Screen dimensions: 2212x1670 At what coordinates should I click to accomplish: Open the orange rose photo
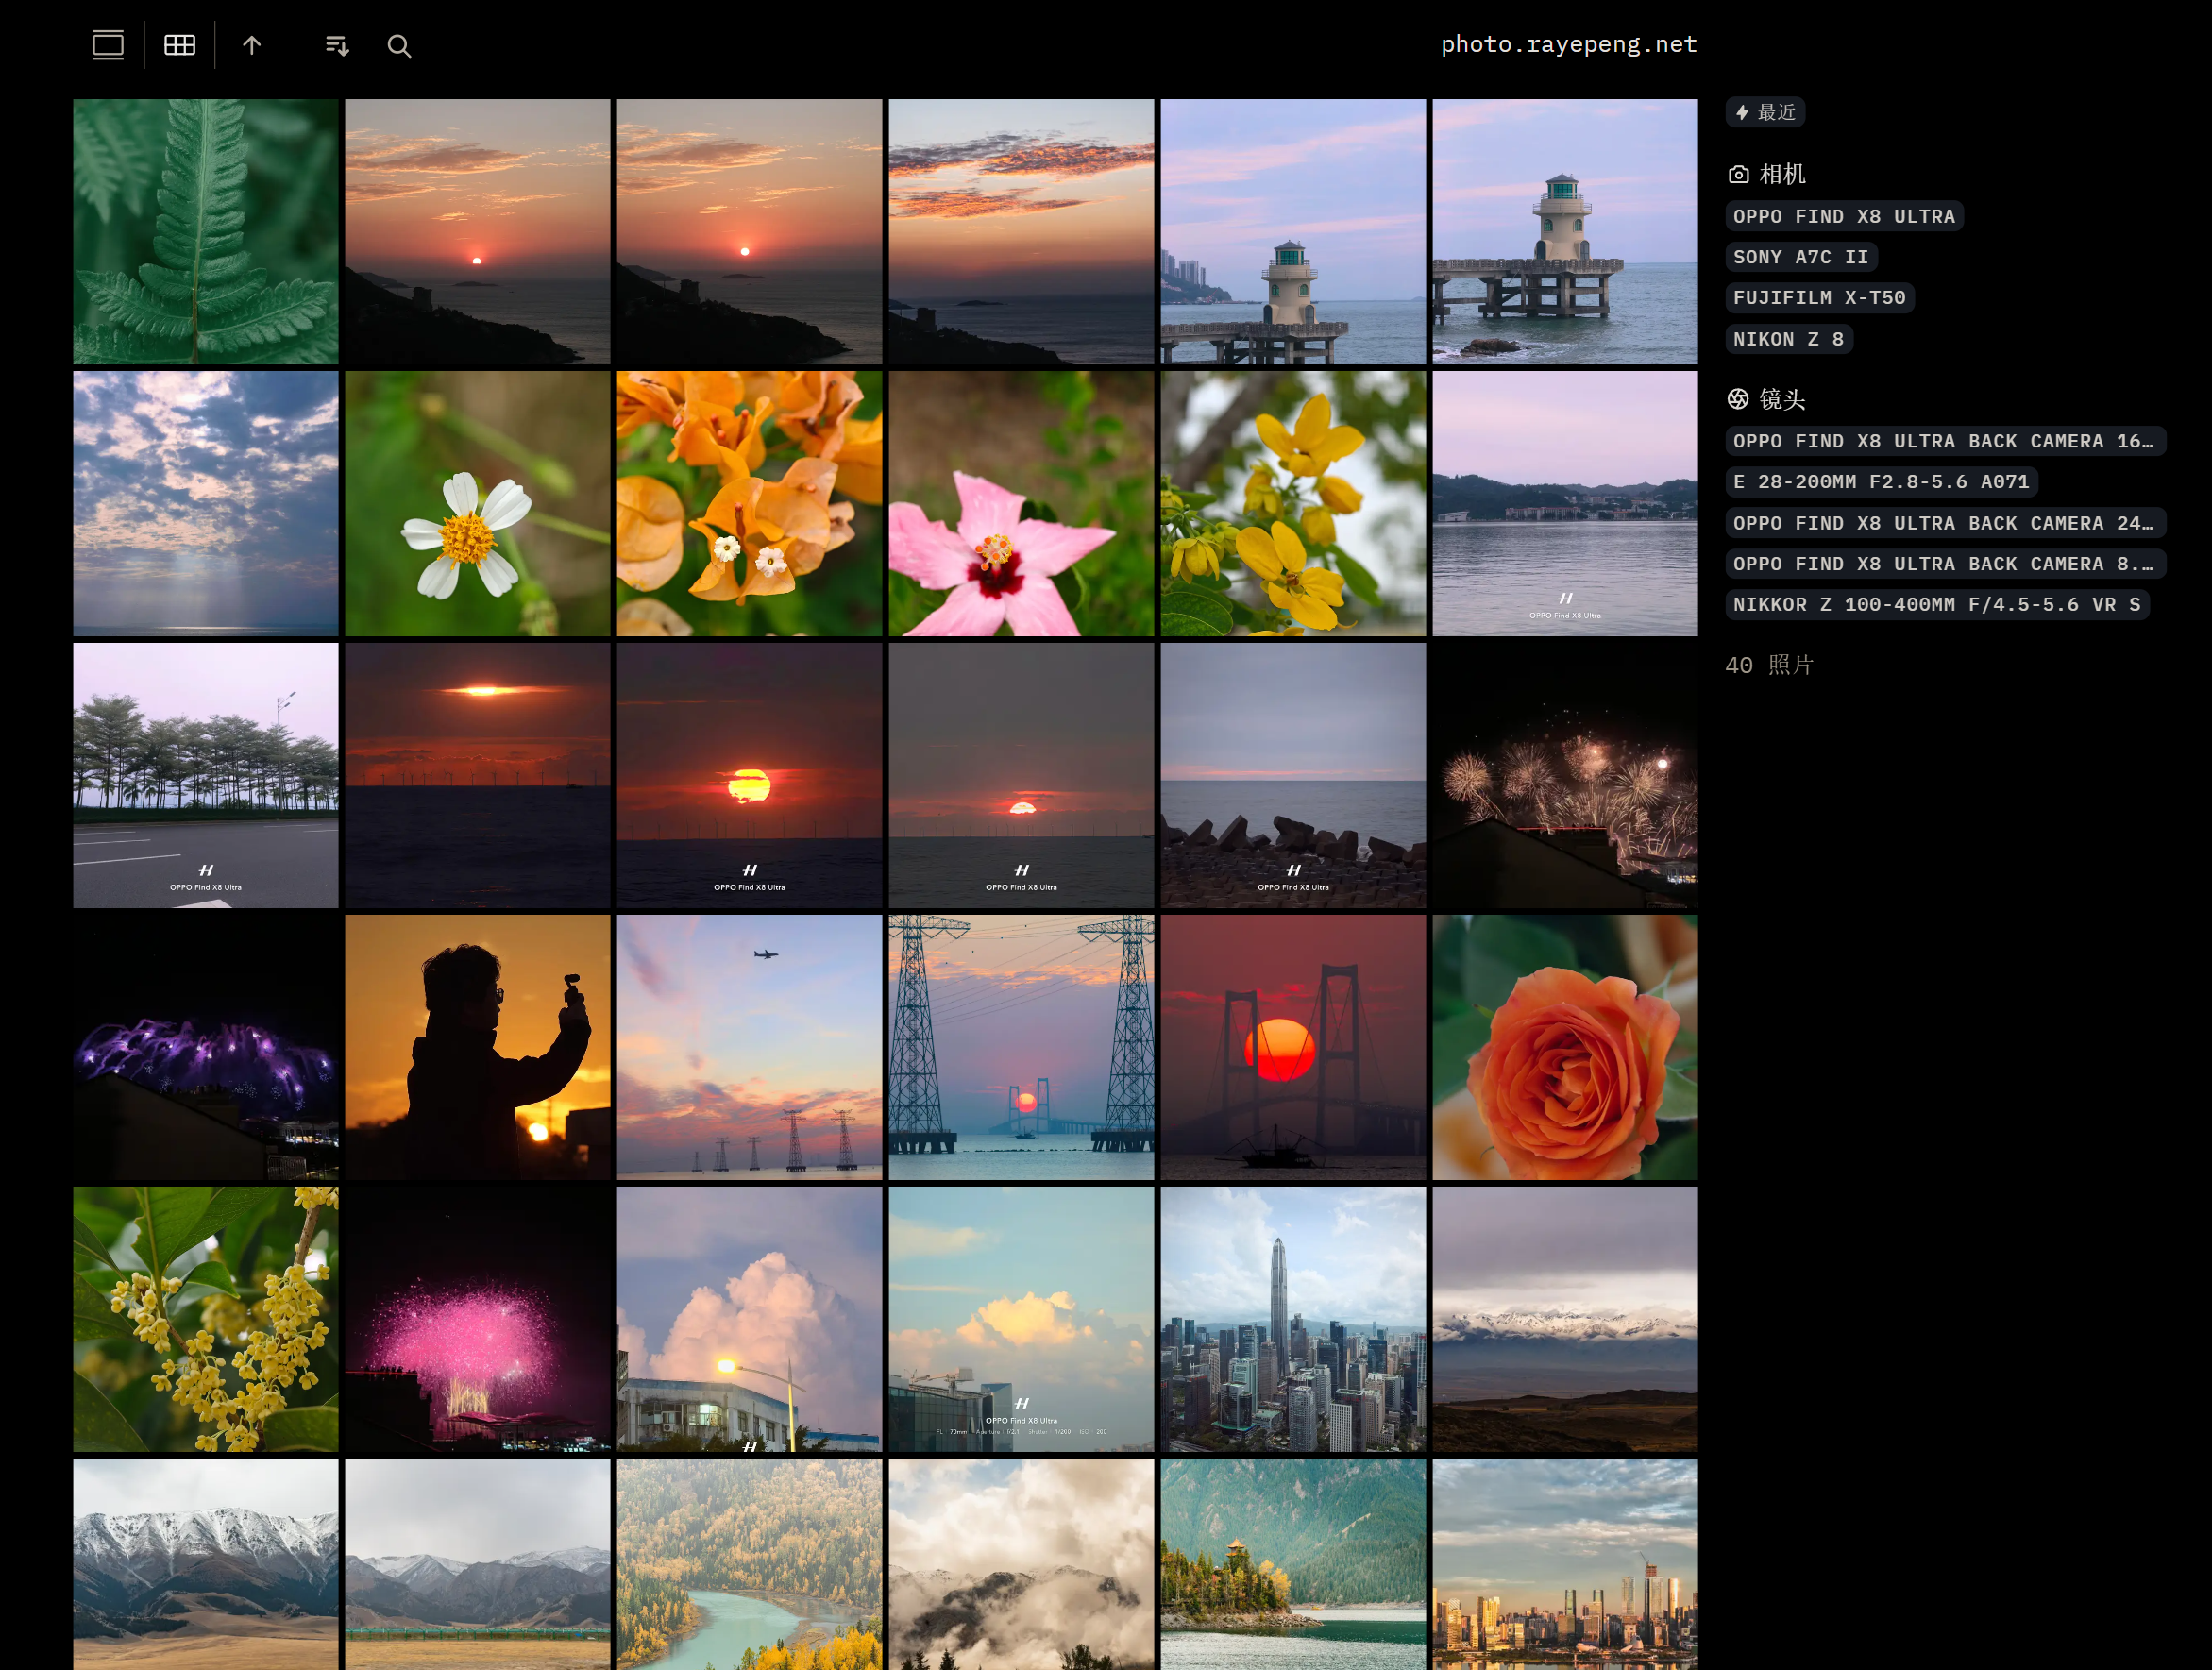(1564, 1047)
